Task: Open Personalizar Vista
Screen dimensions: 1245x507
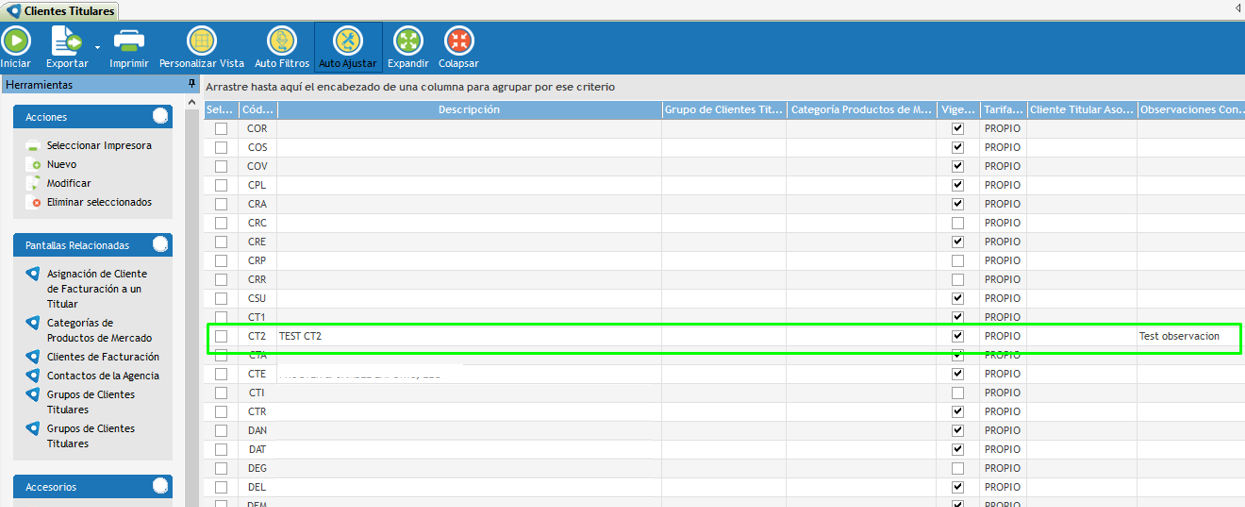Action: click(202, 41)
